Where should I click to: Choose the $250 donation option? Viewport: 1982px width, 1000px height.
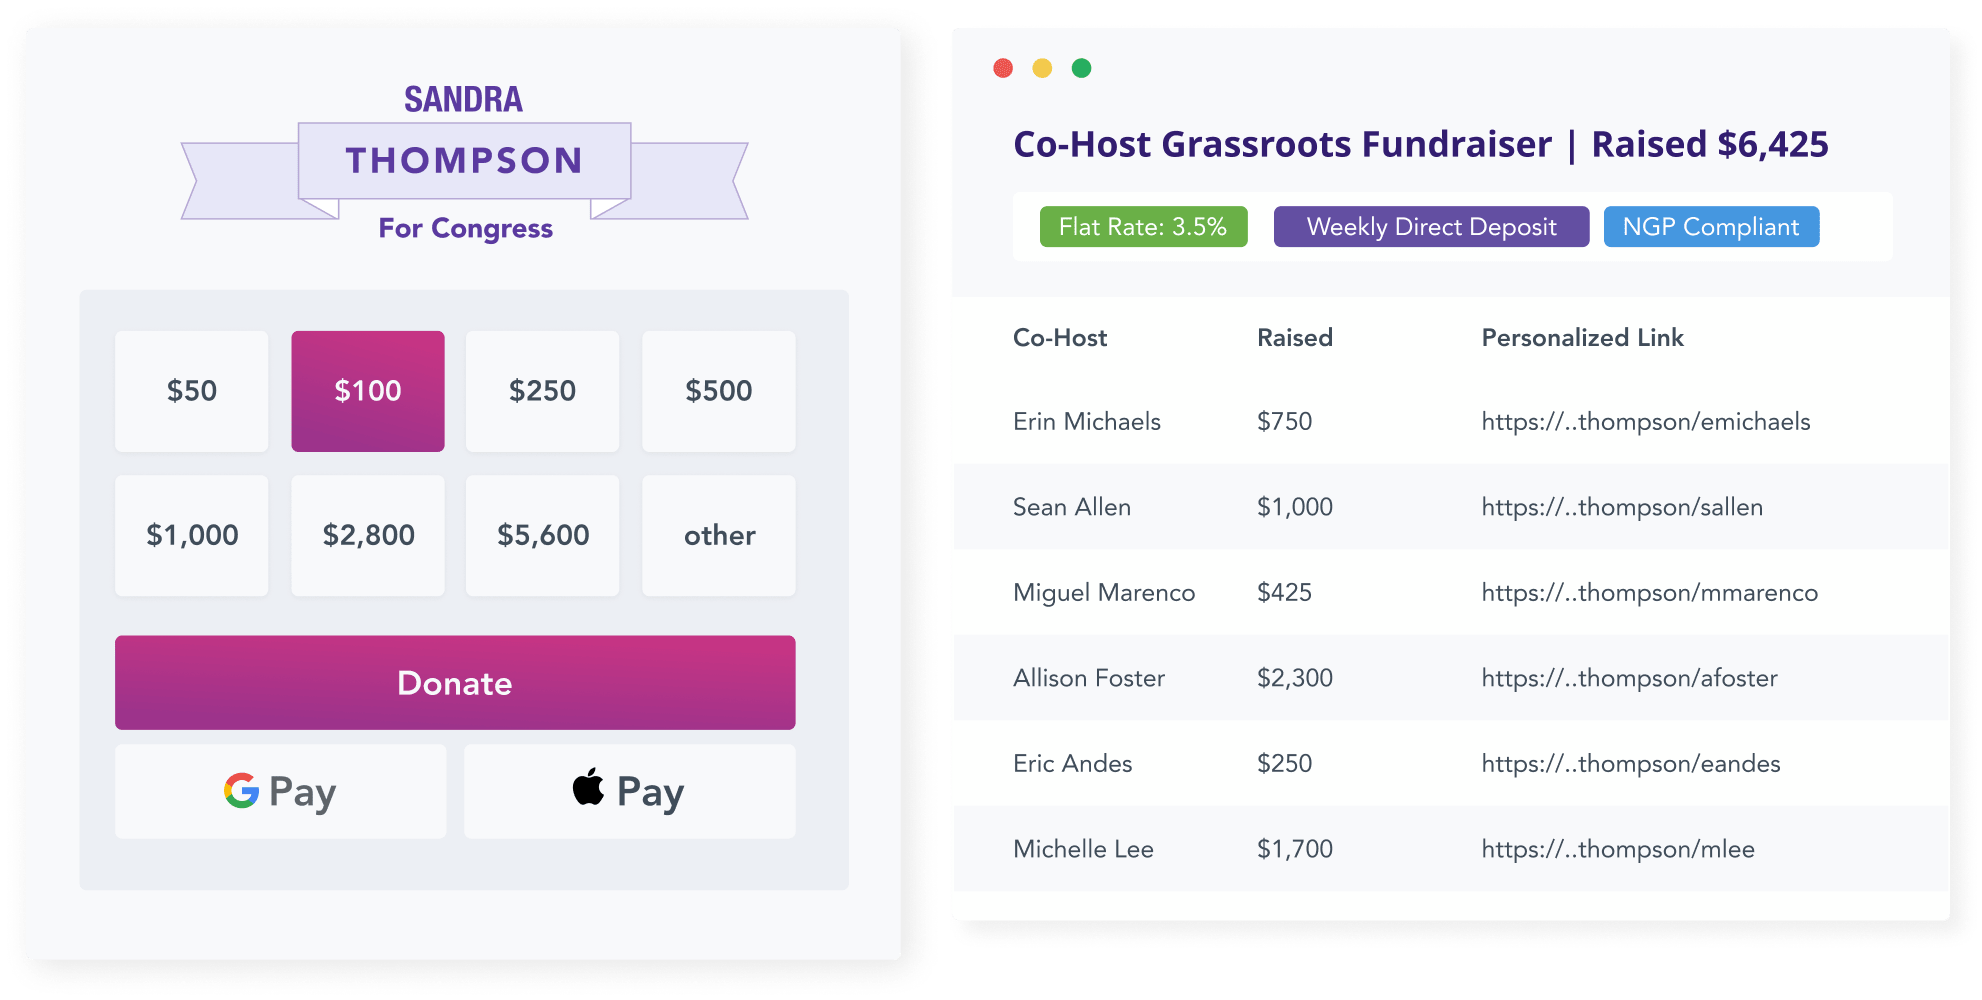(542, 391)
